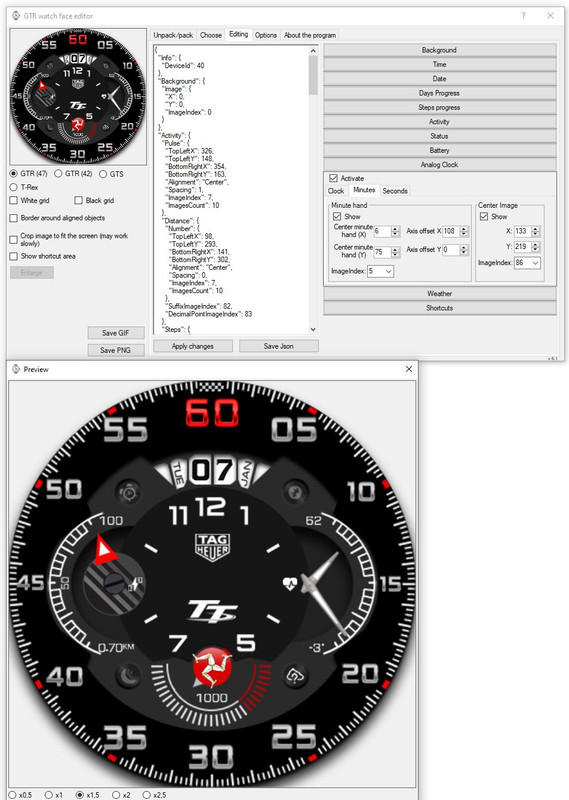
Task: Click the JSON editor scroll up arrow
Action: click(313, 51)
